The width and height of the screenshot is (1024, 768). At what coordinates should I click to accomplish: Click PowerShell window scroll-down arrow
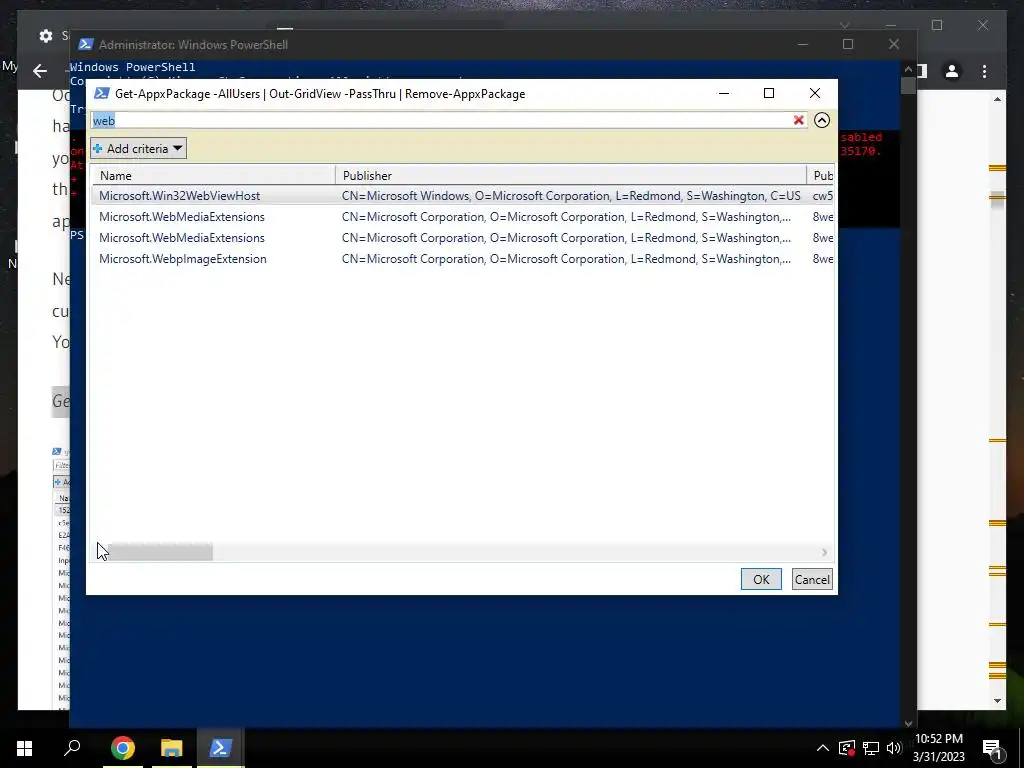pos(908,723)
